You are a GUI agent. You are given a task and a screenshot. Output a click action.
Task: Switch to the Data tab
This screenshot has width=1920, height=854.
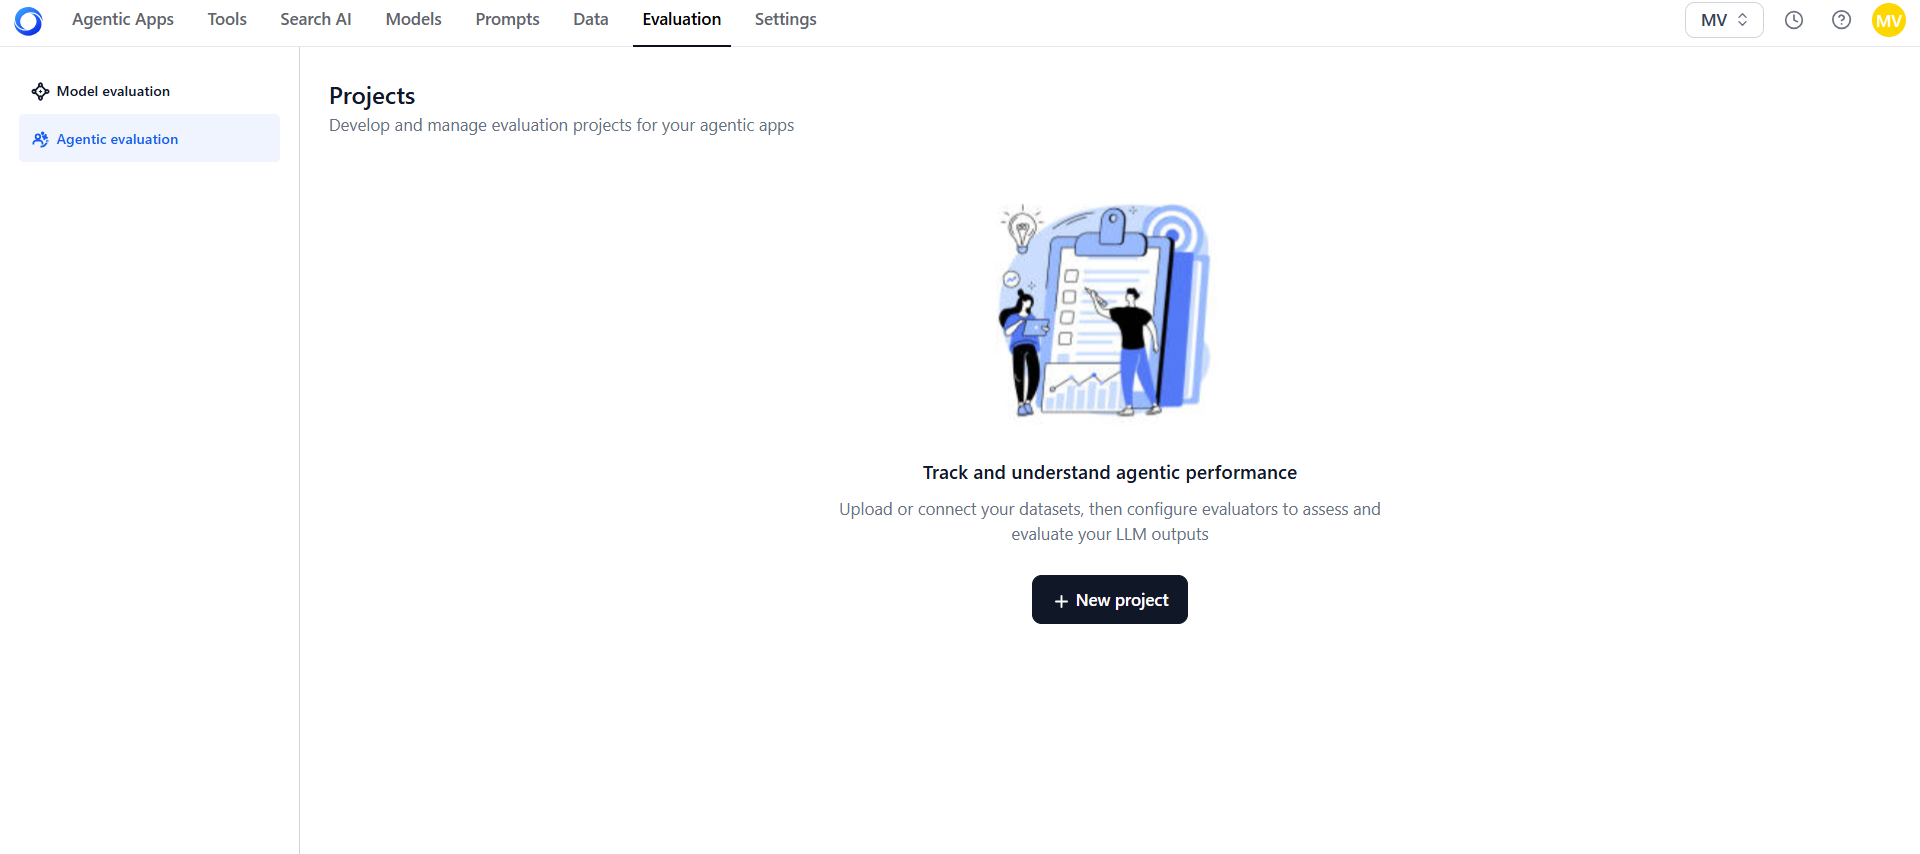click(x=591, y=20)
